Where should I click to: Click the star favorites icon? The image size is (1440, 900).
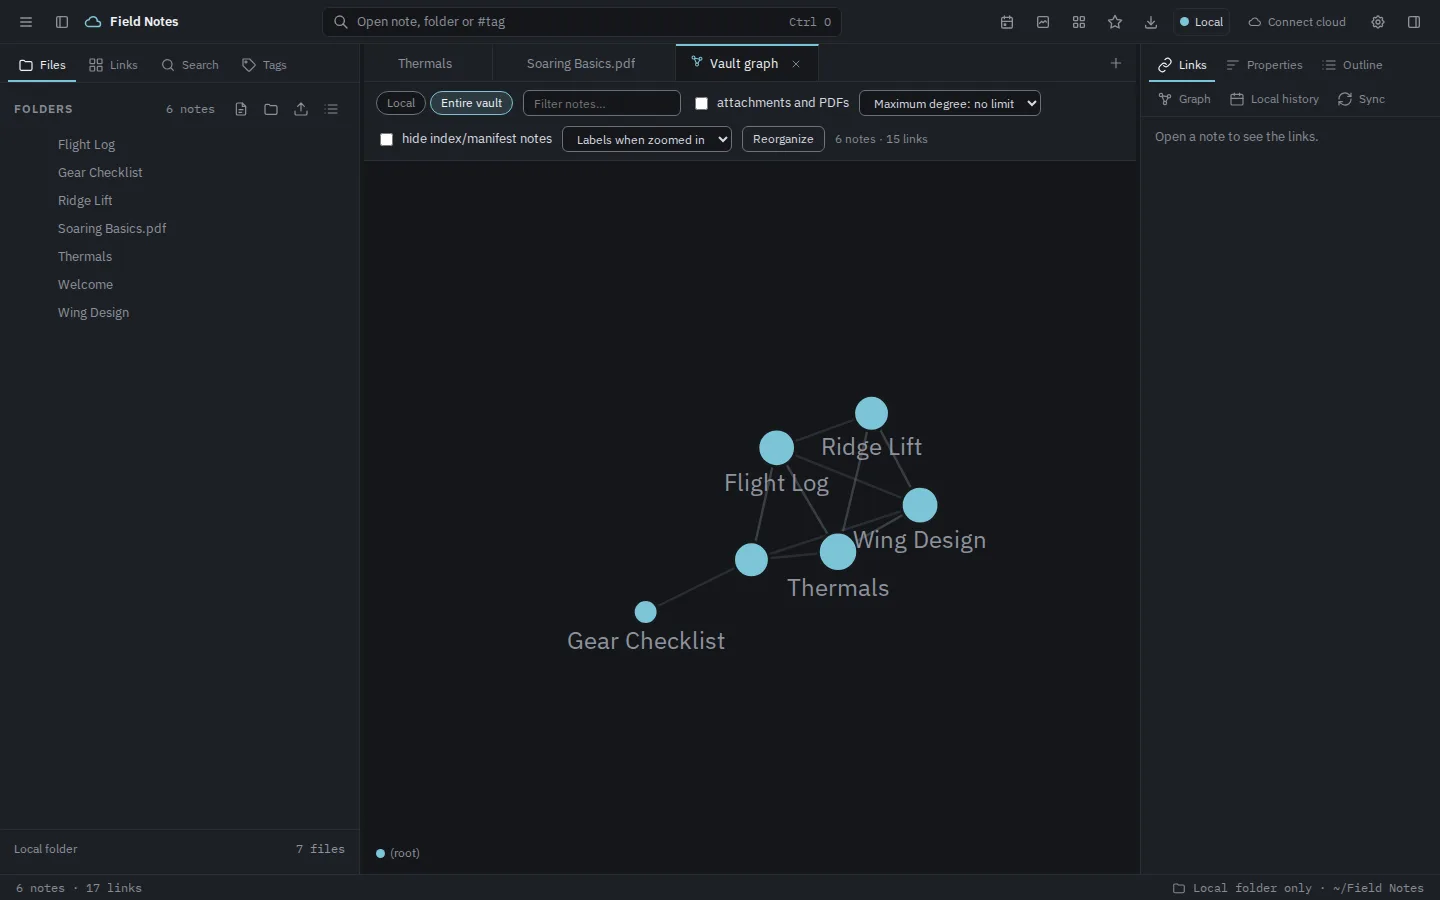click(1115, 22)
